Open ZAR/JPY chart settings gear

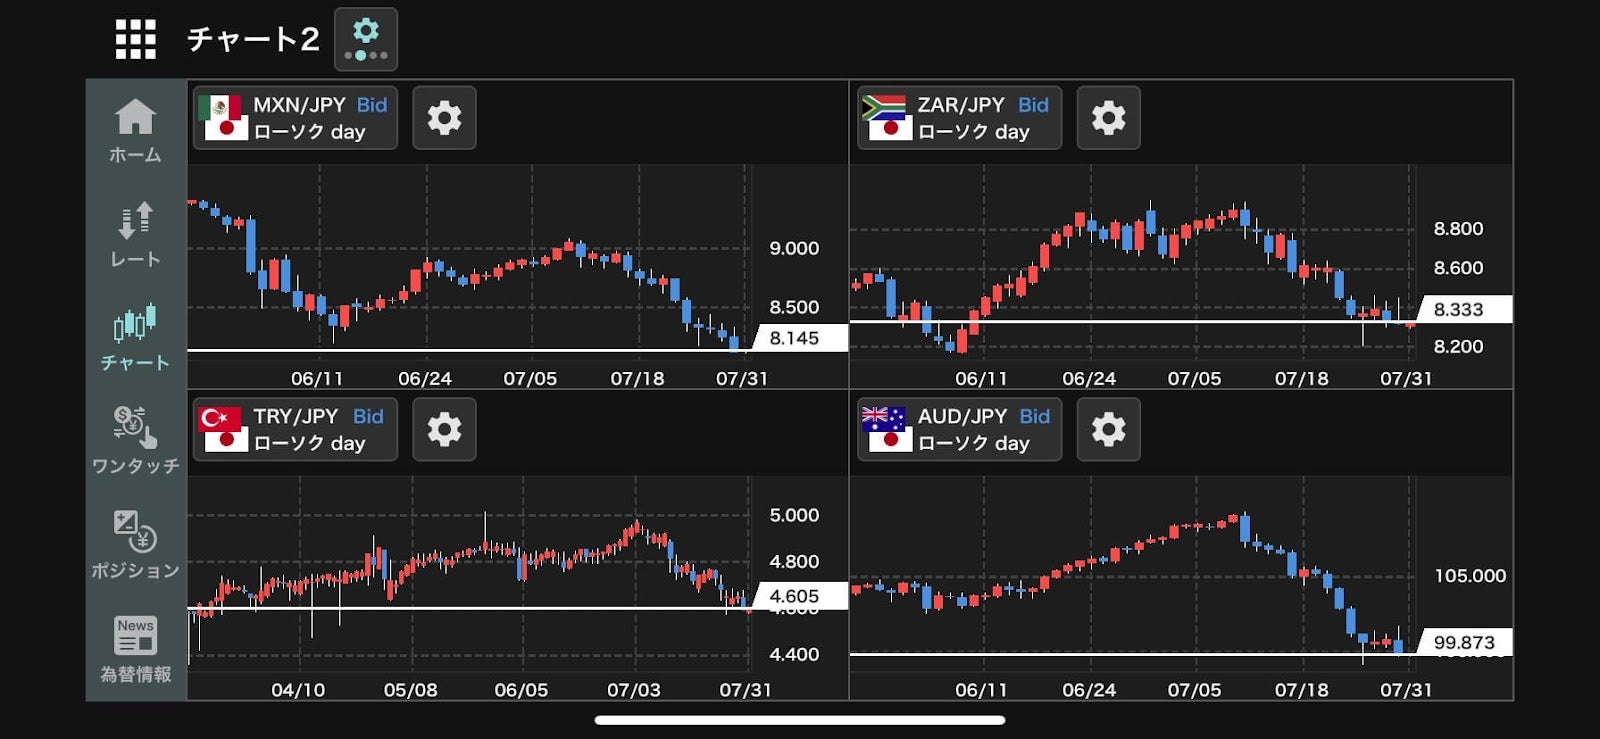(x=1108, y=118)
